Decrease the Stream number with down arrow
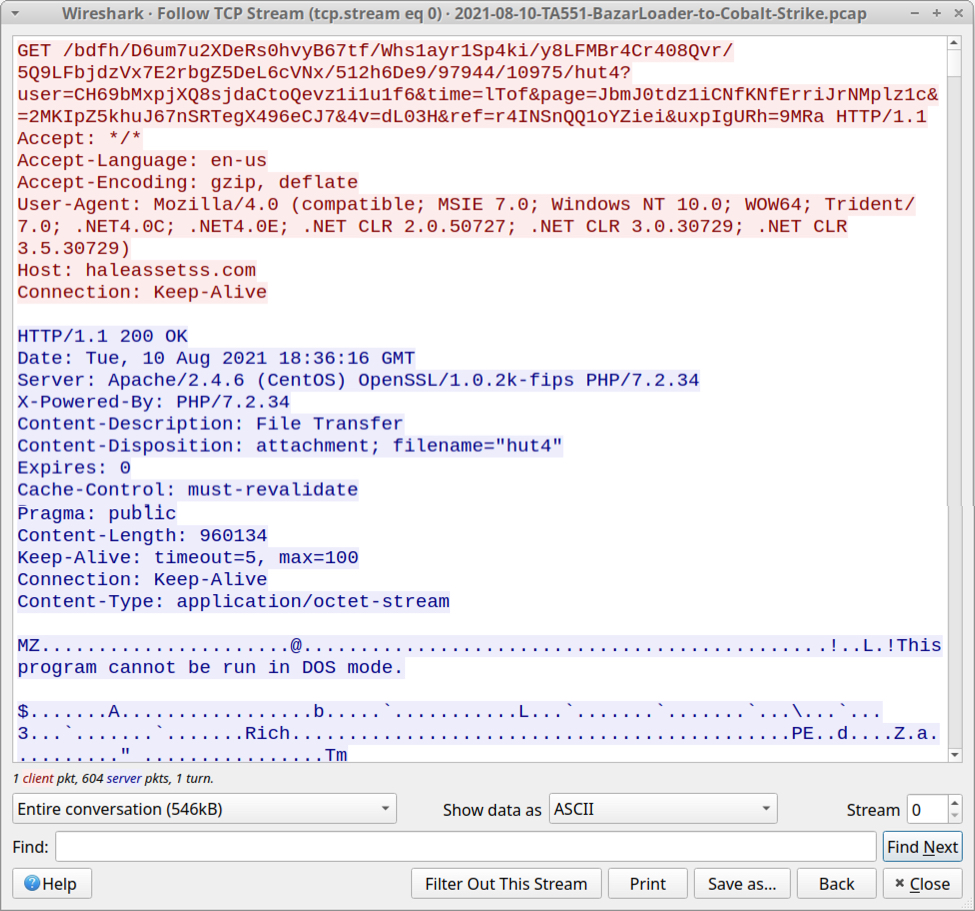This screenshot has width=975, height=911. coord(954,816)
